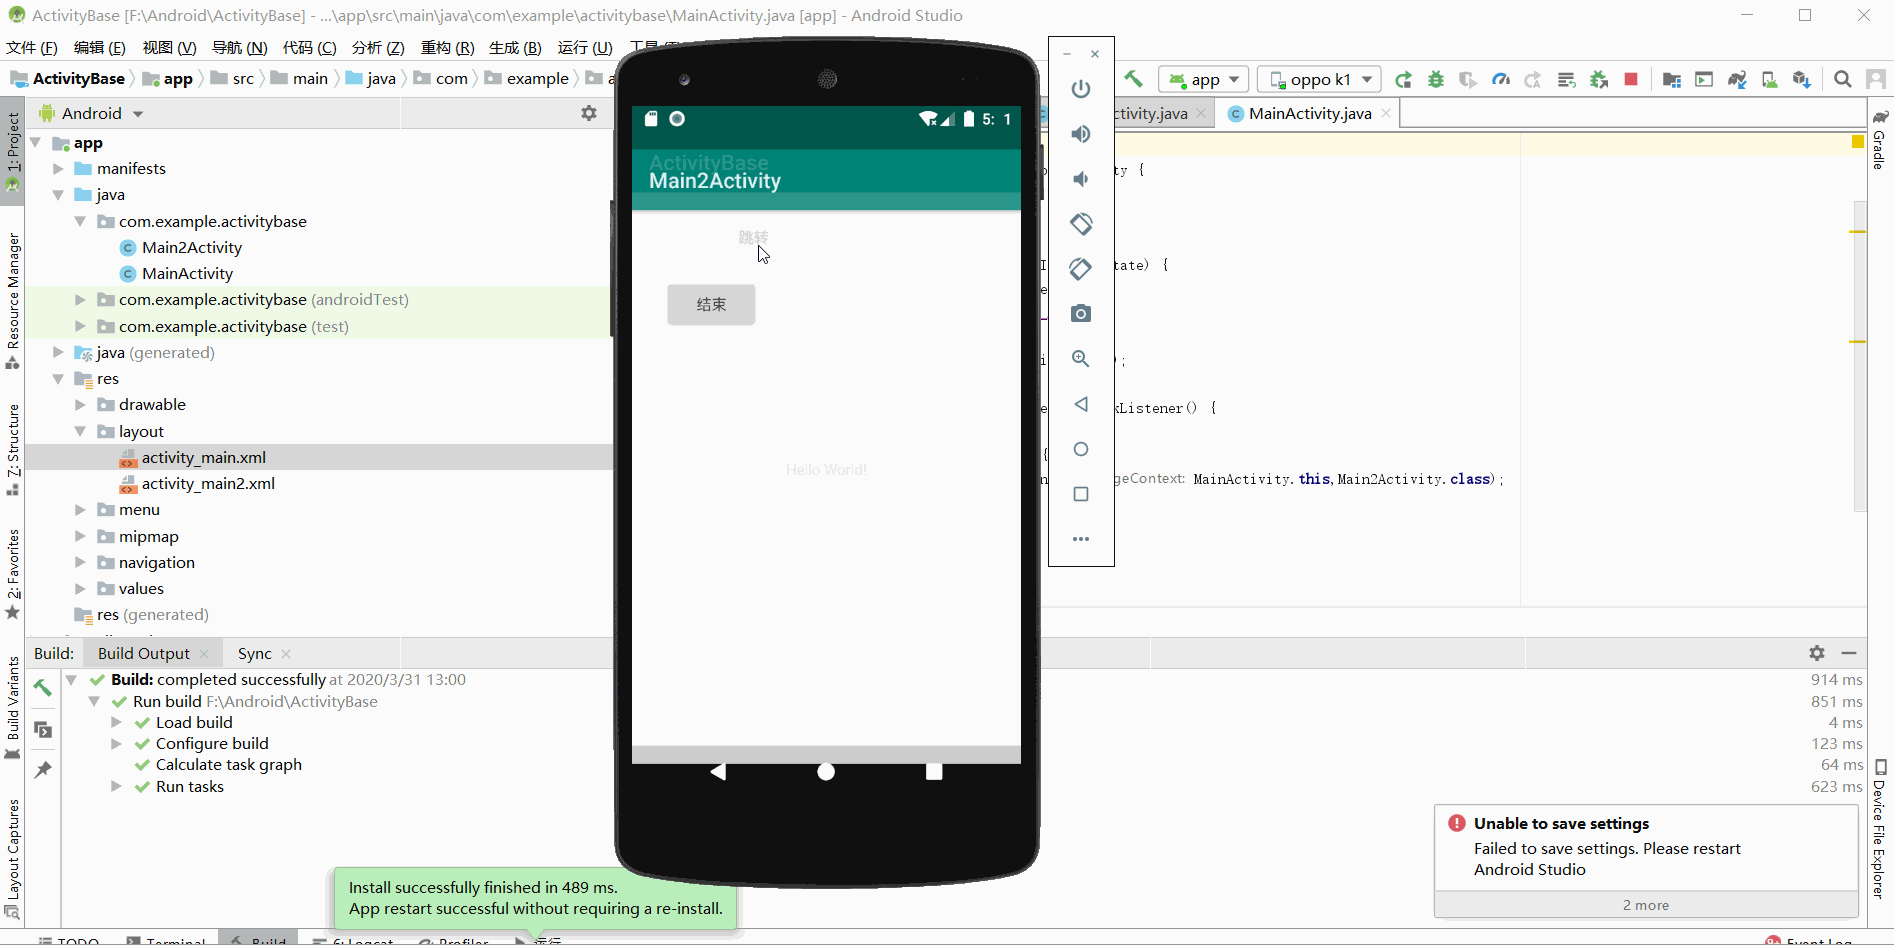Rotate the emulator screen left
Viewport: 1894px width, 945px height.
[x=1081, y=224]
